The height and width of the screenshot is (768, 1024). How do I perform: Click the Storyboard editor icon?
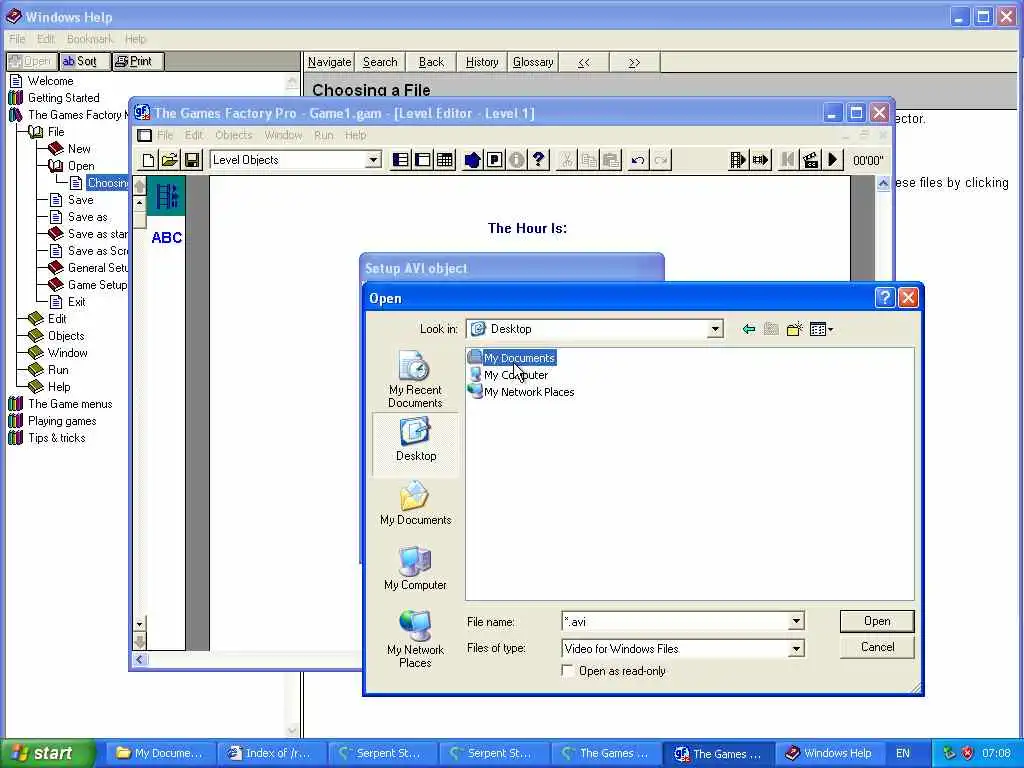pos(401,160)
